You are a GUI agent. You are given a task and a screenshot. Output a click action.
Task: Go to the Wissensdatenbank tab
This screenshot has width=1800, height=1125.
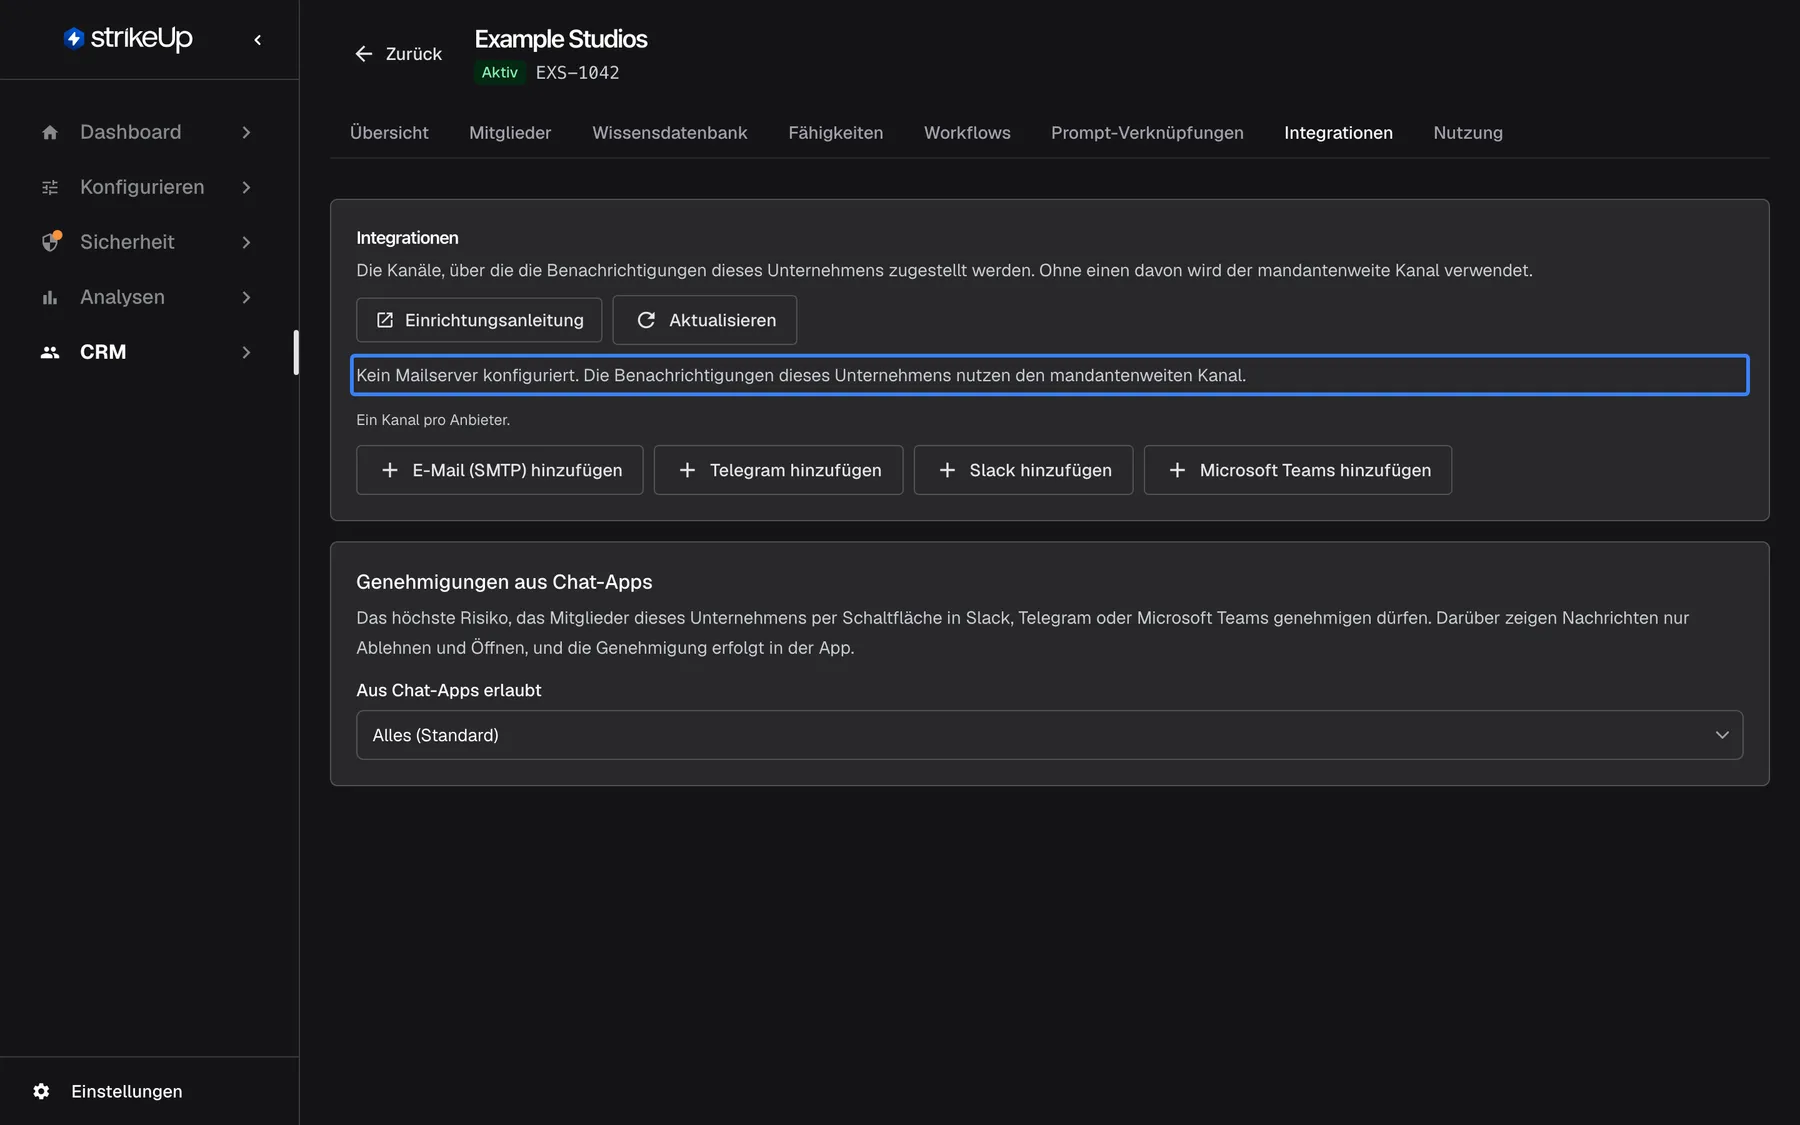pos(670,133)
